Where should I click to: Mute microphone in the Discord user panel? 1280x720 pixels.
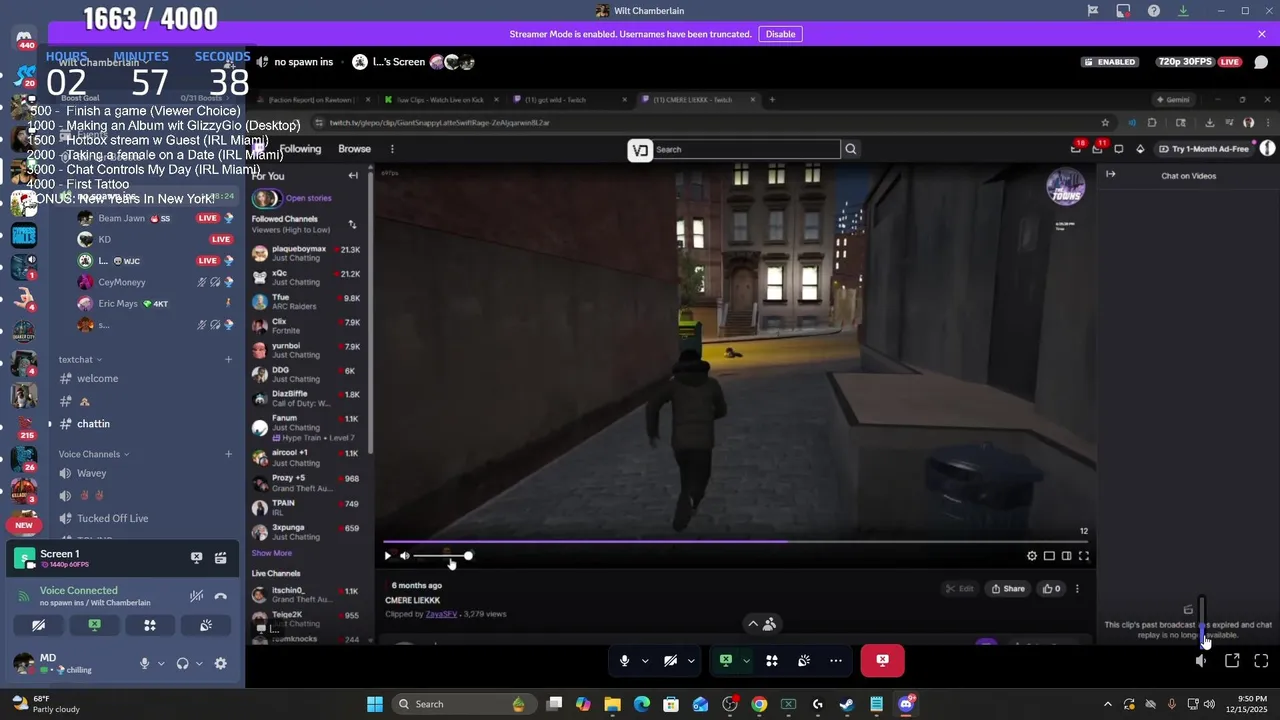[x=144, y=664]
